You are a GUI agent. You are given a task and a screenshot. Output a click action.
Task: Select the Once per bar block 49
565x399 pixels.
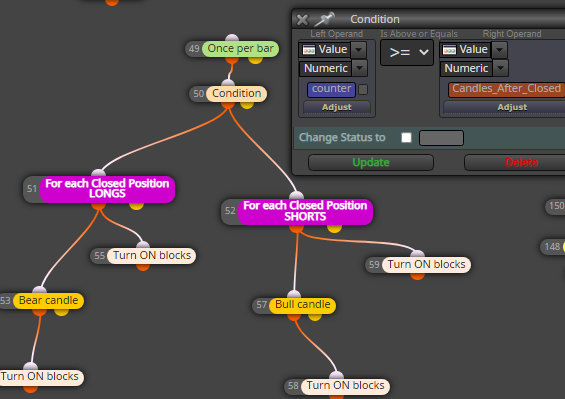[x=240, y=49]
